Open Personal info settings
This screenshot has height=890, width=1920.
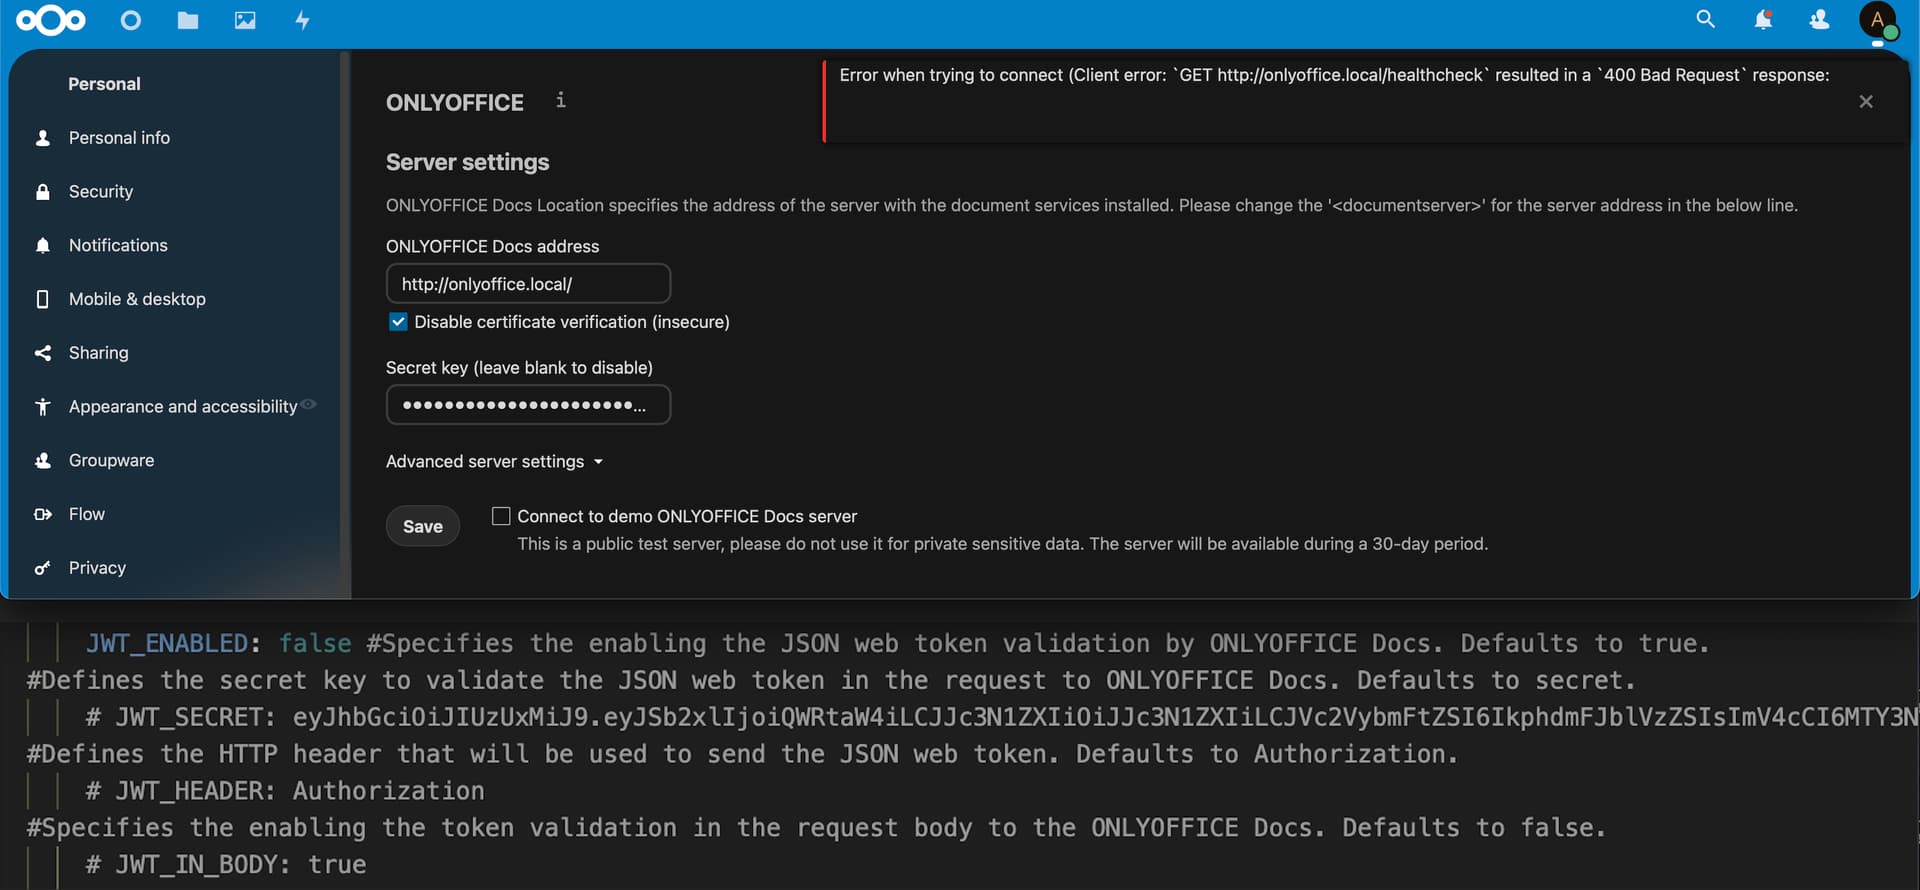tap(119, 138)
